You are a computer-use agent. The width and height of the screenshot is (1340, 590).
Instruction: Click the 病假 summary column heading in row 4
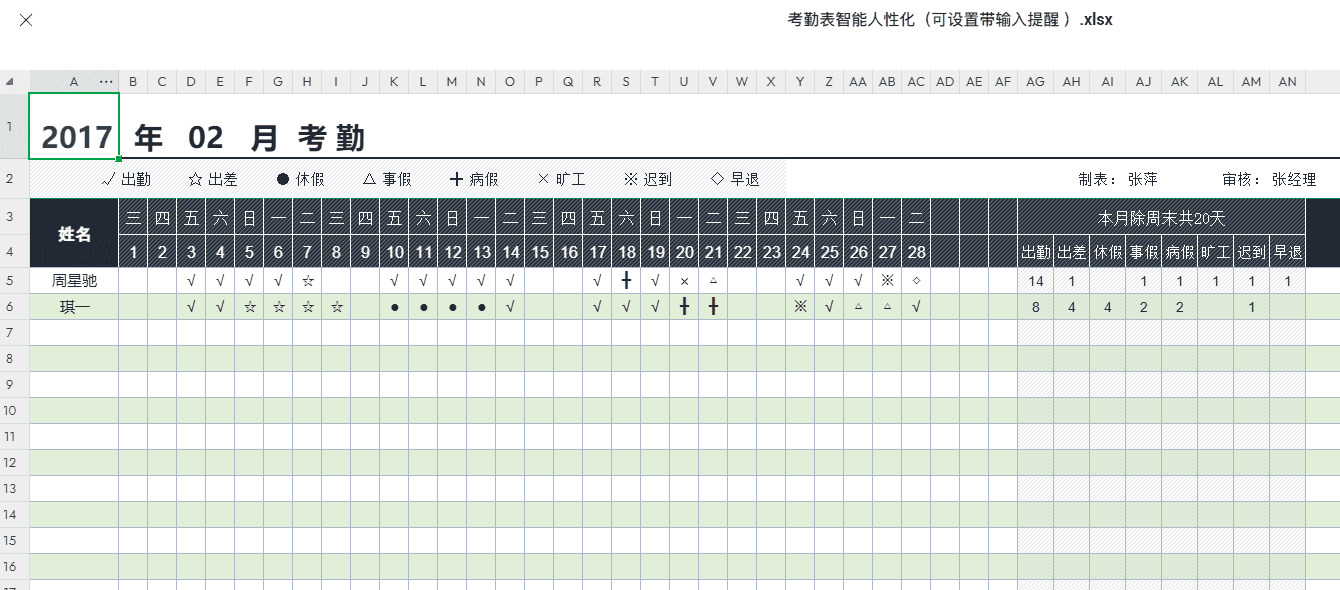pos(1180,252)
